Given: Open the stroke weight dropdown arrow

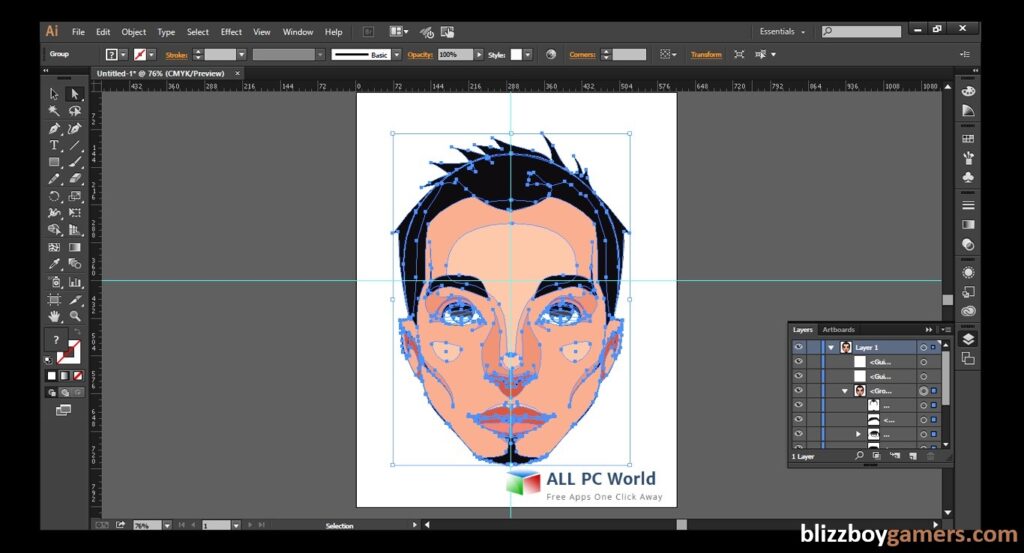Looking at the screenshot, I should click(x=242, y=55).
